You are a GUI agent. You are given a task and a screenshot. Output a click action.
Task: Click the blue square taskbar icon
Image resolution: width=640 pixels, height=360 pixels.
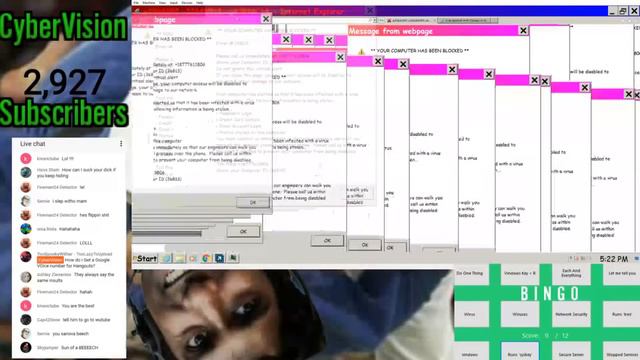(219, 258)
